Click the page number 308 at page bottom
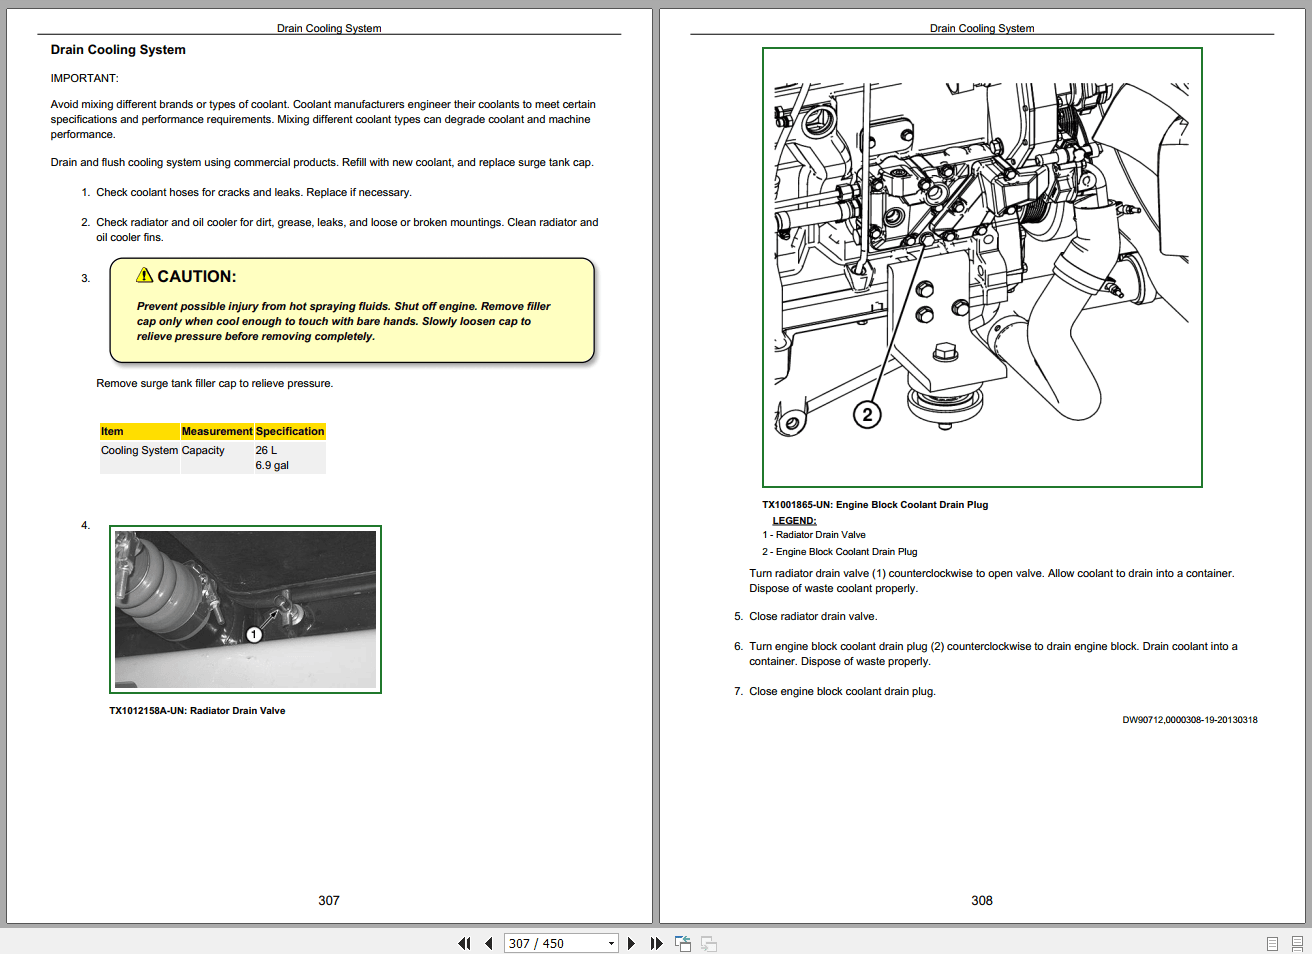Image resolution: width=1312 pixels, height=954 pixels. [981, 900]
